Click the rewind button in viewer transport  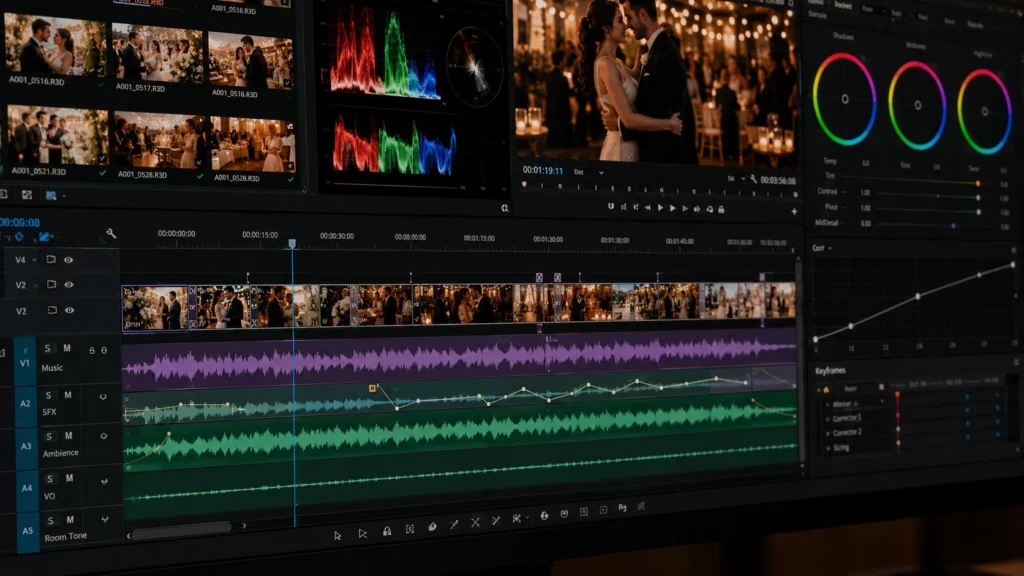click(x=648, y=207)
